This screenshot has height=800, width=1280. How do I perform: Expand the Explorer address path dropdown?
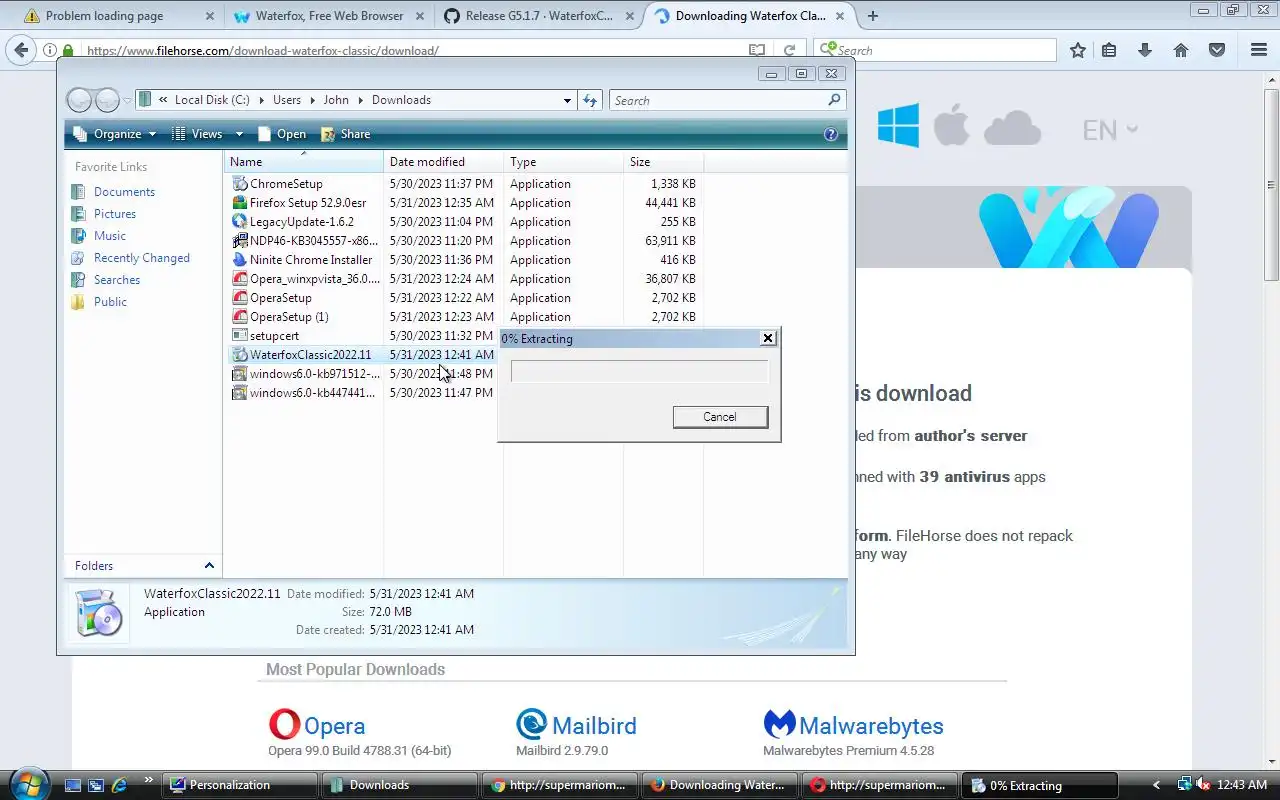567,100
